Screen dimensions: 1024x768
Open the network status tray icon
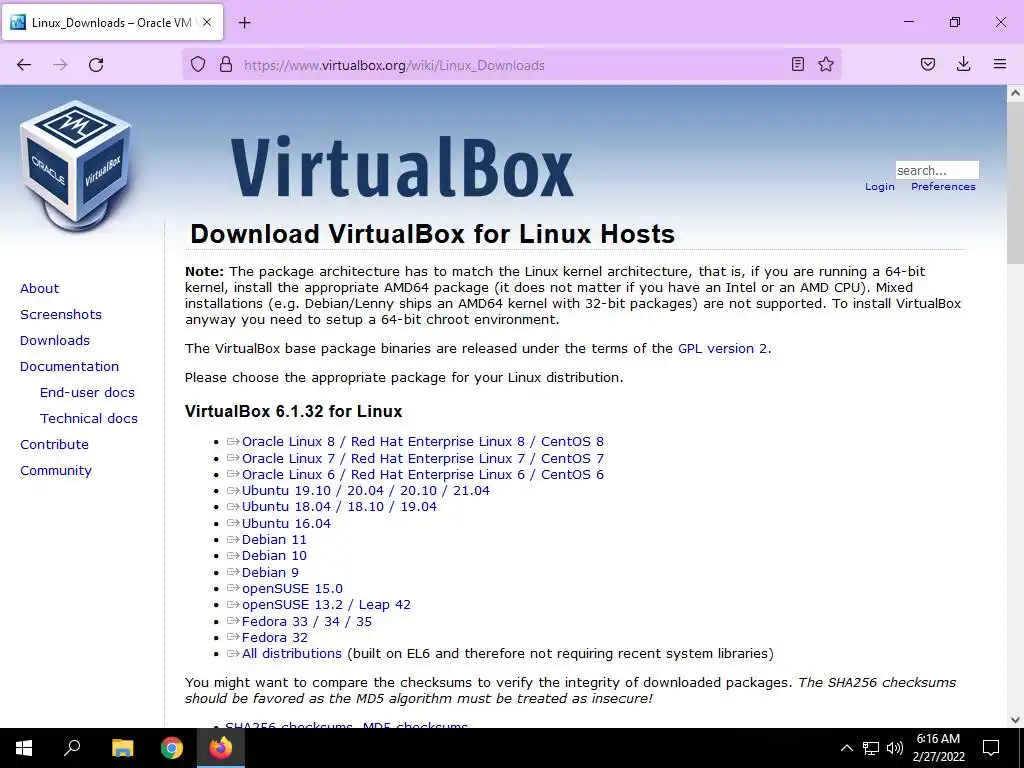(x=871, y=748)
